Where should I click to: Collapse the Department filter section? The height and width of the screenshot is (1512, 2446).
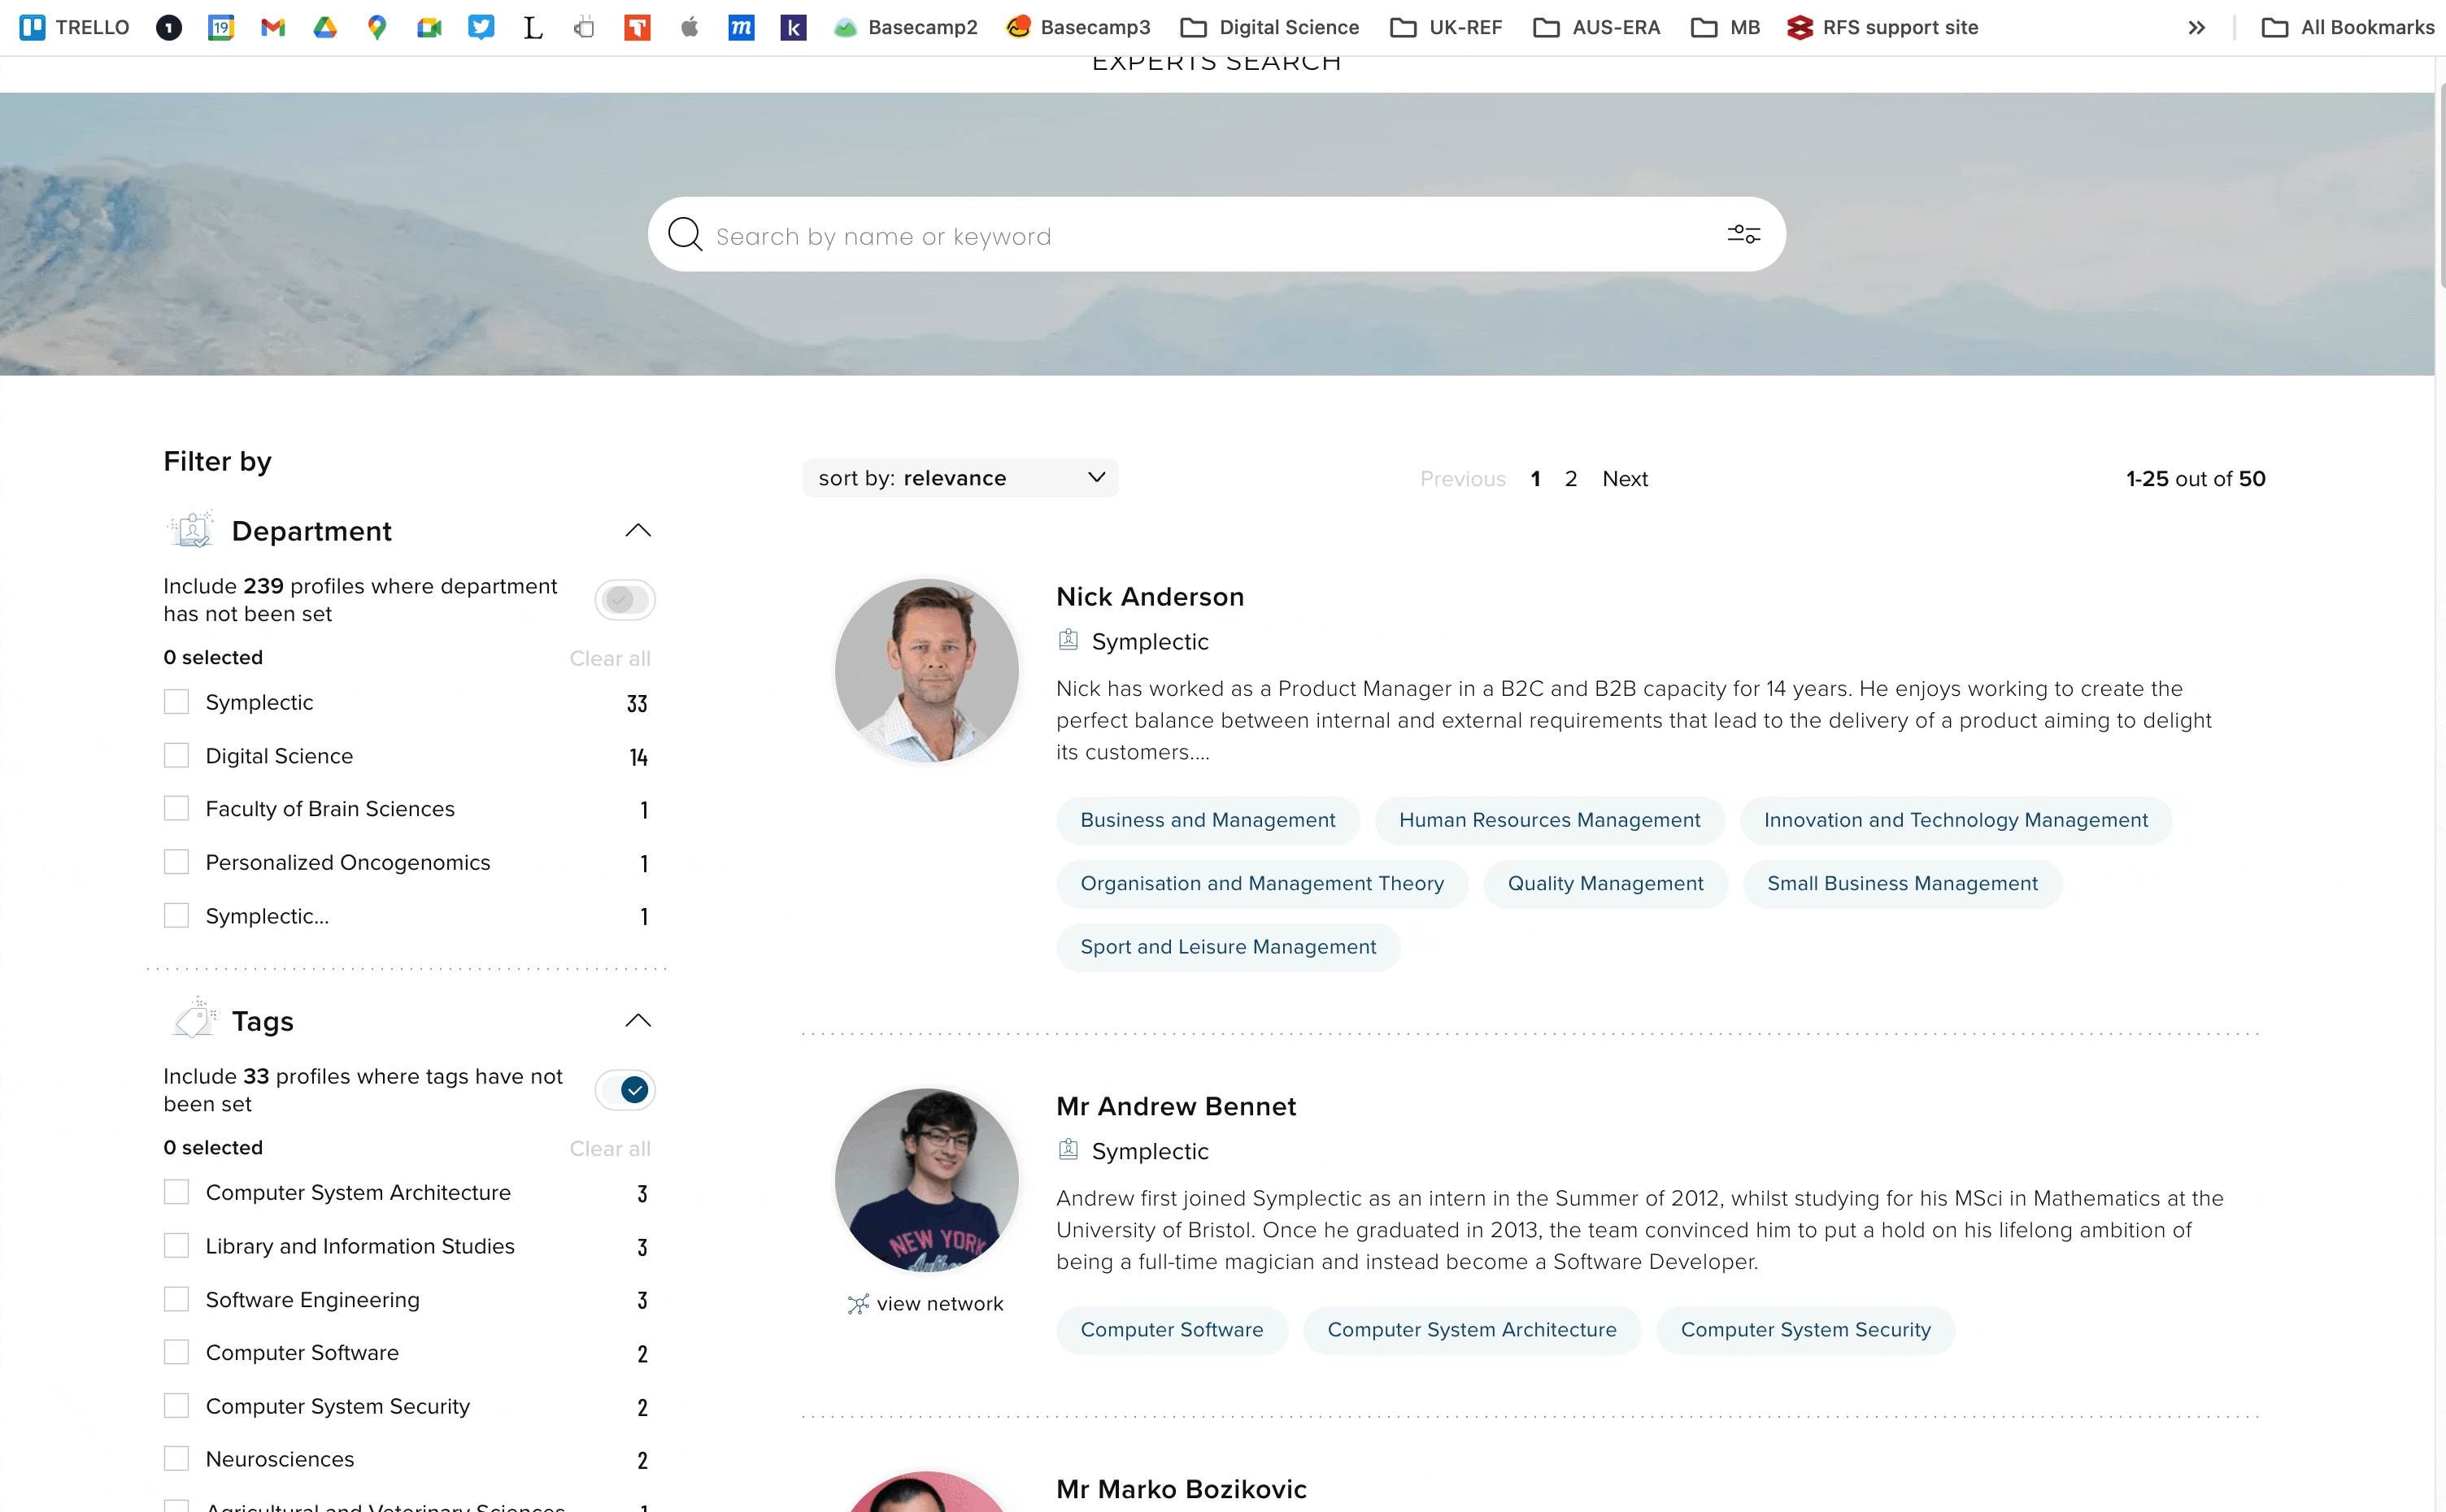(x=638, y=531)
